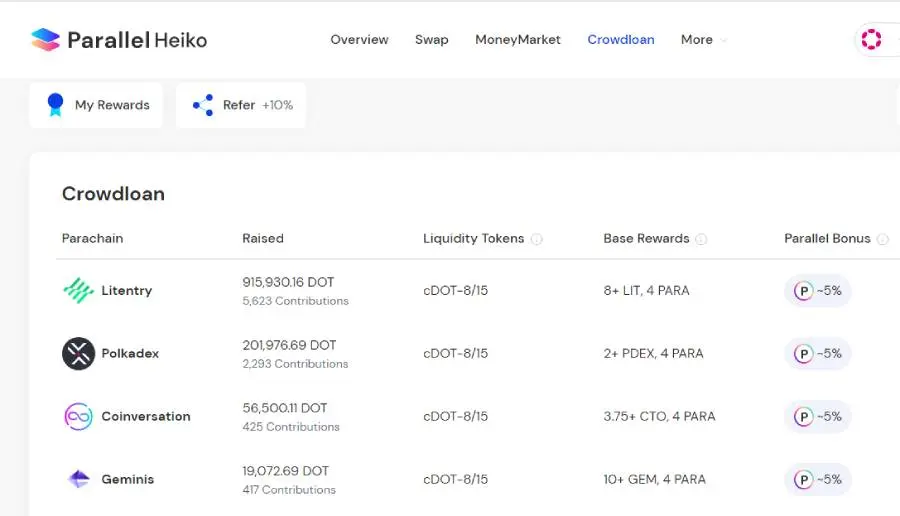Screen dimensions: 900x516
Task: Click the 8+ LIT, 4 PARA reward
Action: point(646,290)
